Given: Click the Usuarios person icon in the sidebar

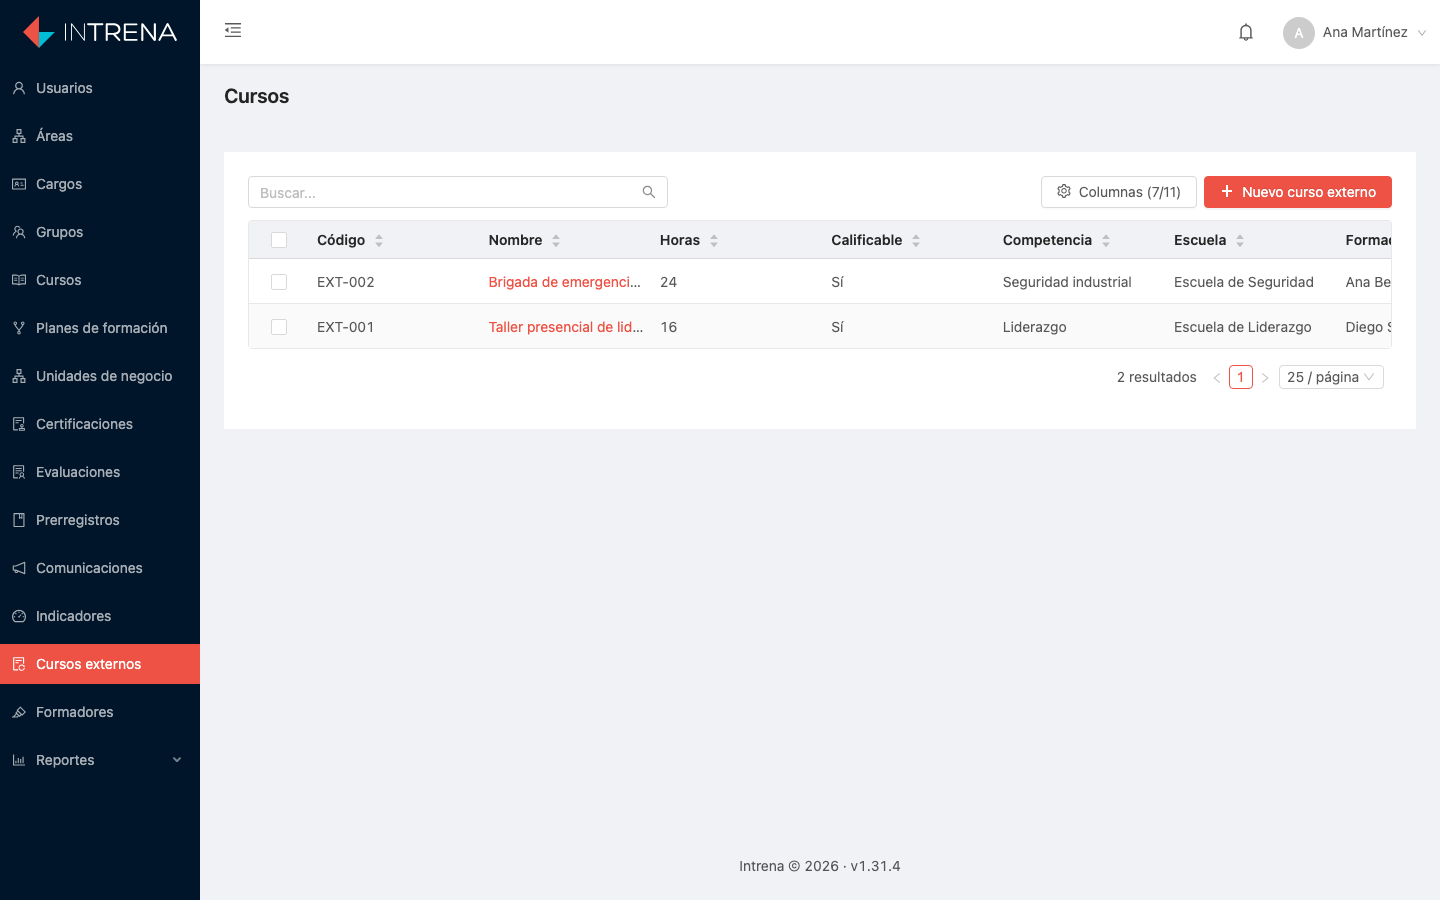Looking at the screenshot, I should (19, 88).
